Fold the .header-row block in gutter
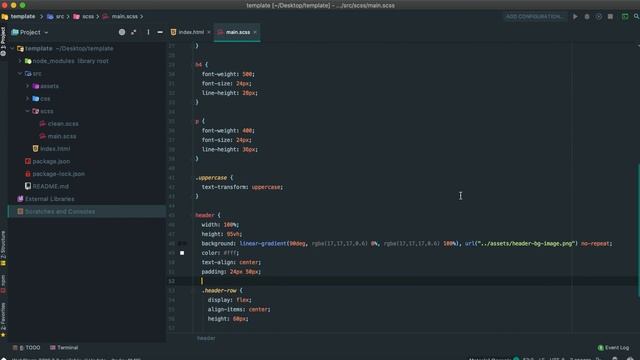Viewport: 640px width, 360px height. pos(192,291)
